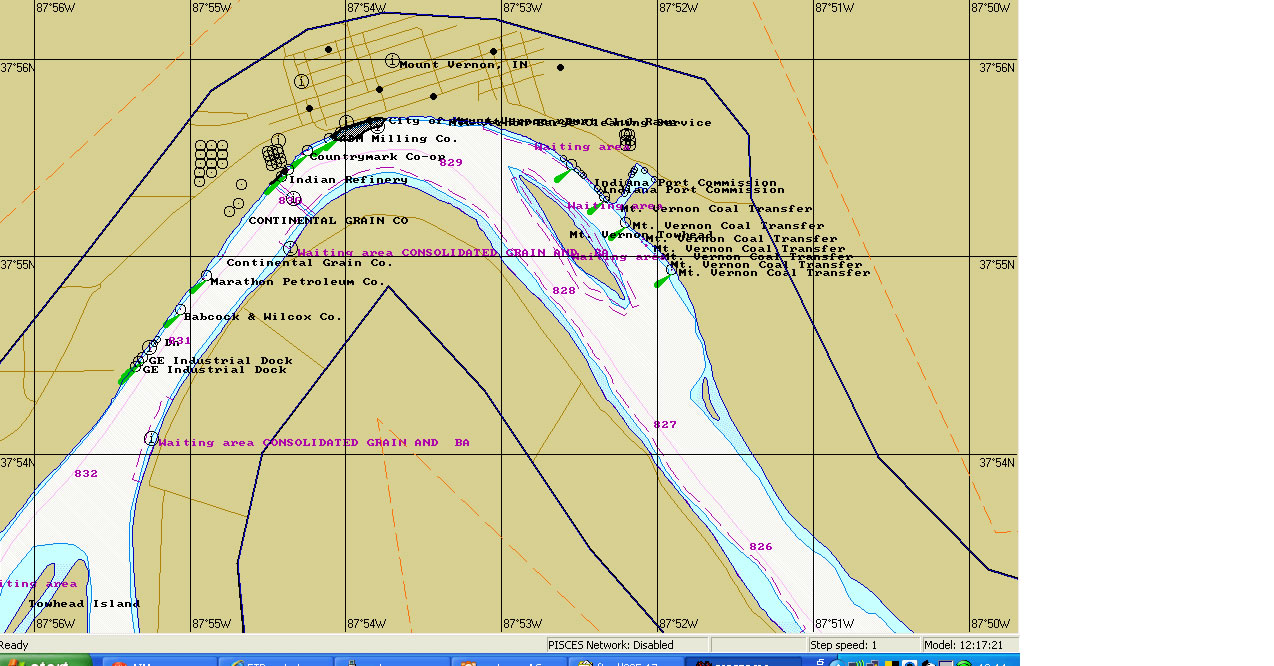Click info marker west of Mount Vernon streets

(x=301, y=81)
